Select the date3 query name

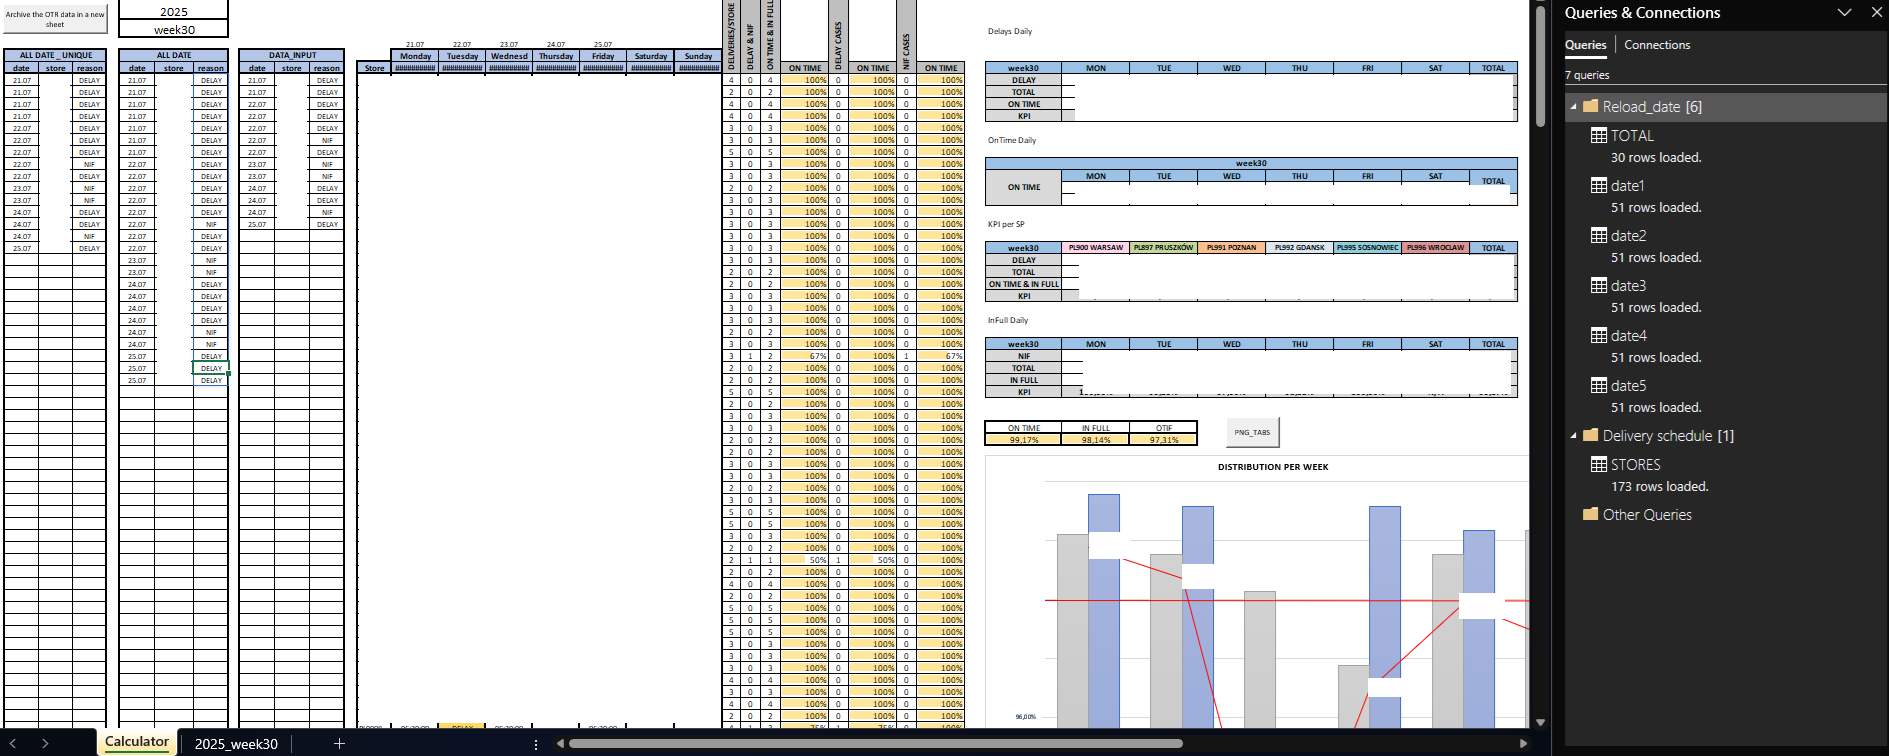[x=1628, y=286]
